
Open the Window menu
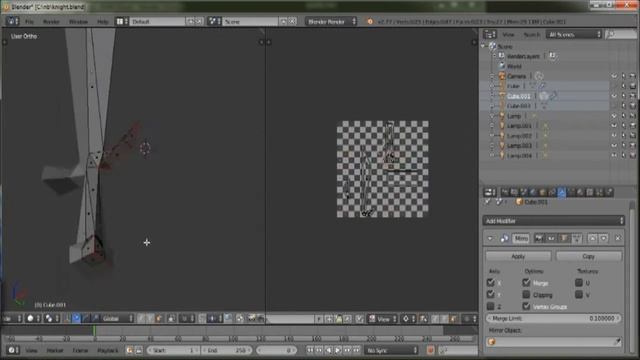(78, 22)
